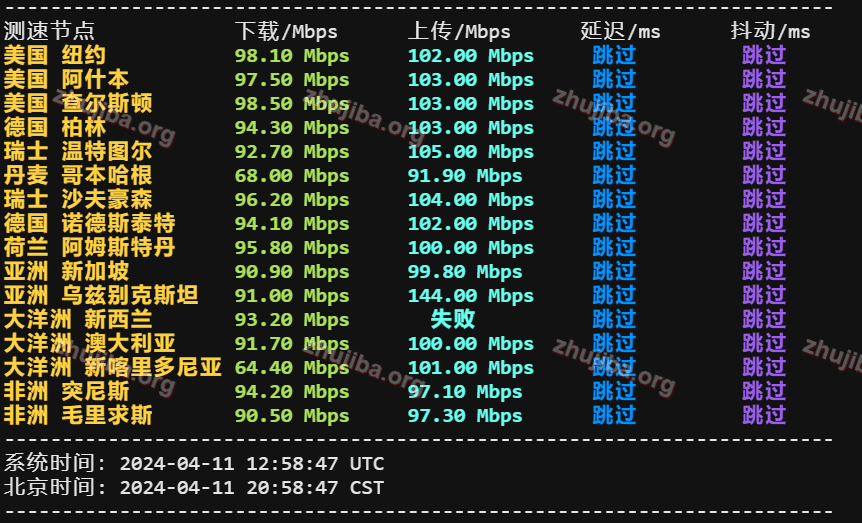This screenshot has height=523, width=862.
Task: Select upload value 99.80 Mbps
Action: [x=465, y=272]
